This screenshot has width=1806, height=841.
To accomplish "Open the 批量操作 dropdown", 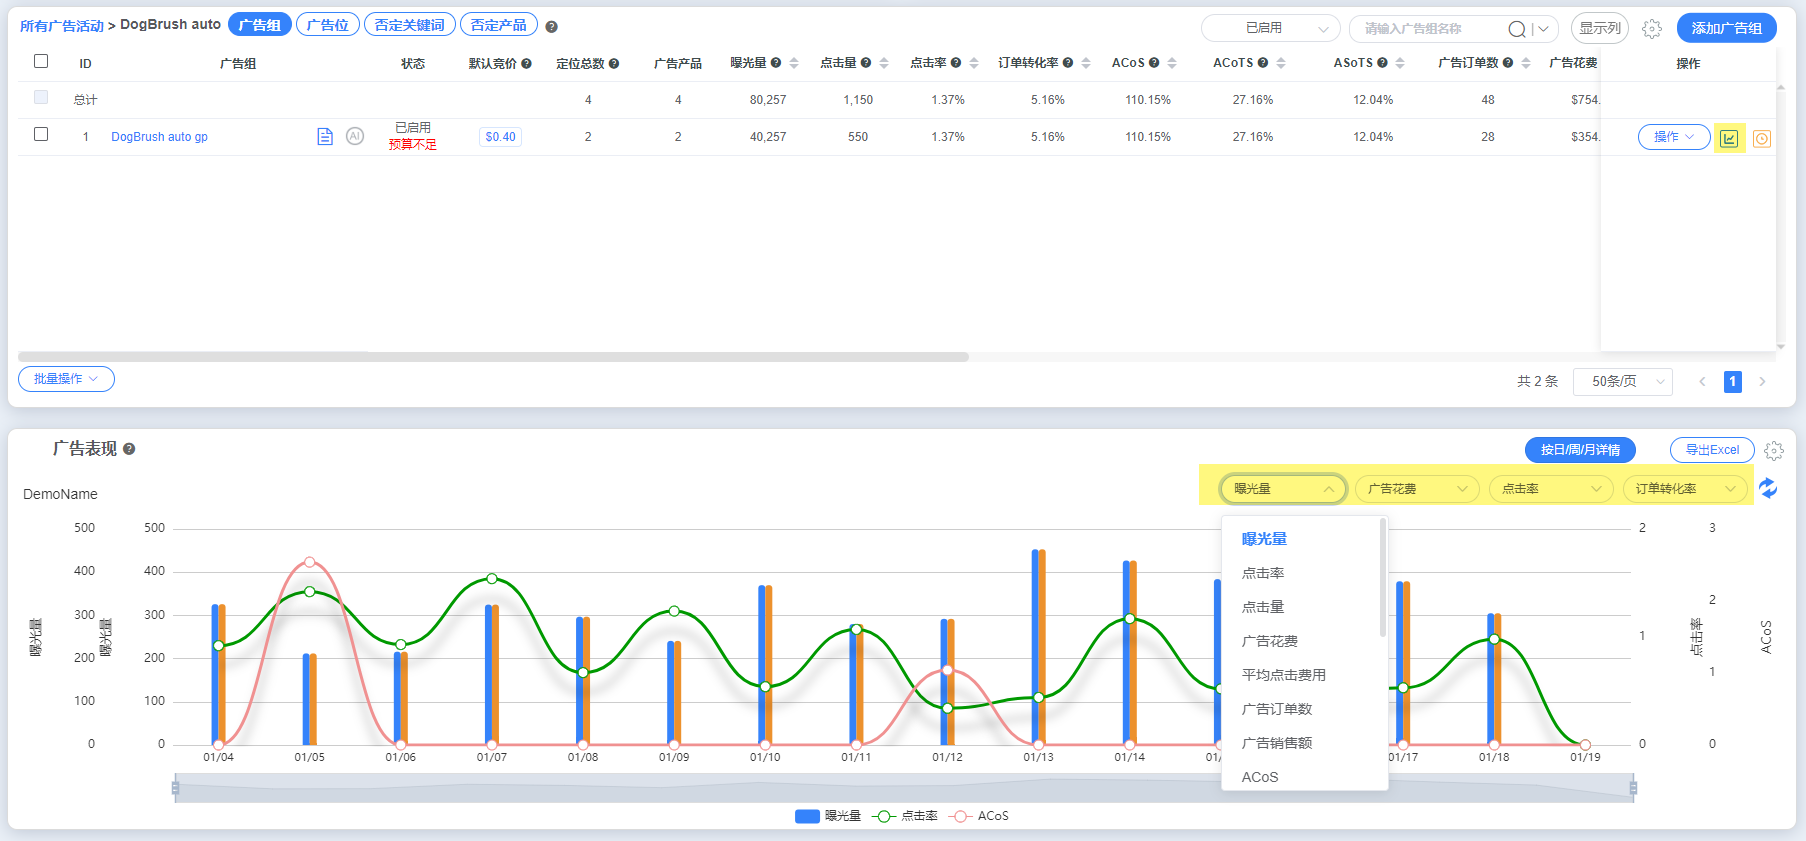I will click(66, 379).
